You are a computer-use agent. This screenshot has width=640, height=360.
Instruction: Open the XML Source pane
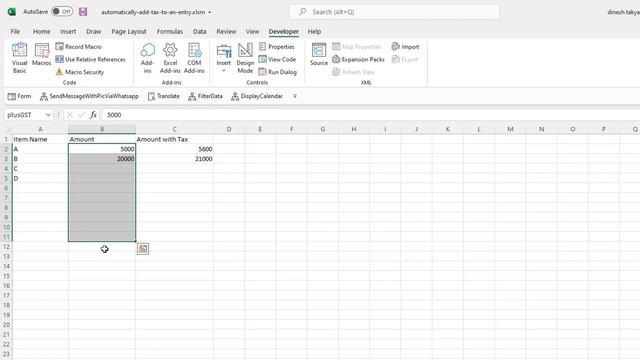click(319, 54)
